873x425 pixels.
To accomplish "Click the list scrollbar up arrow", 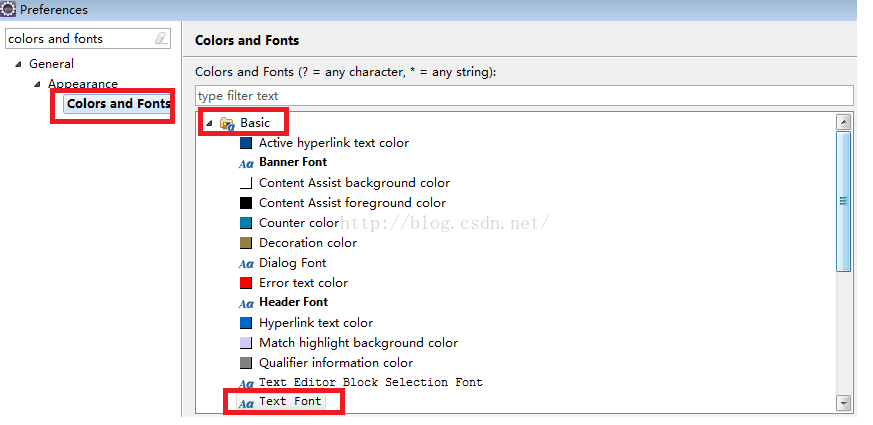I will click(x=843, y=122).
